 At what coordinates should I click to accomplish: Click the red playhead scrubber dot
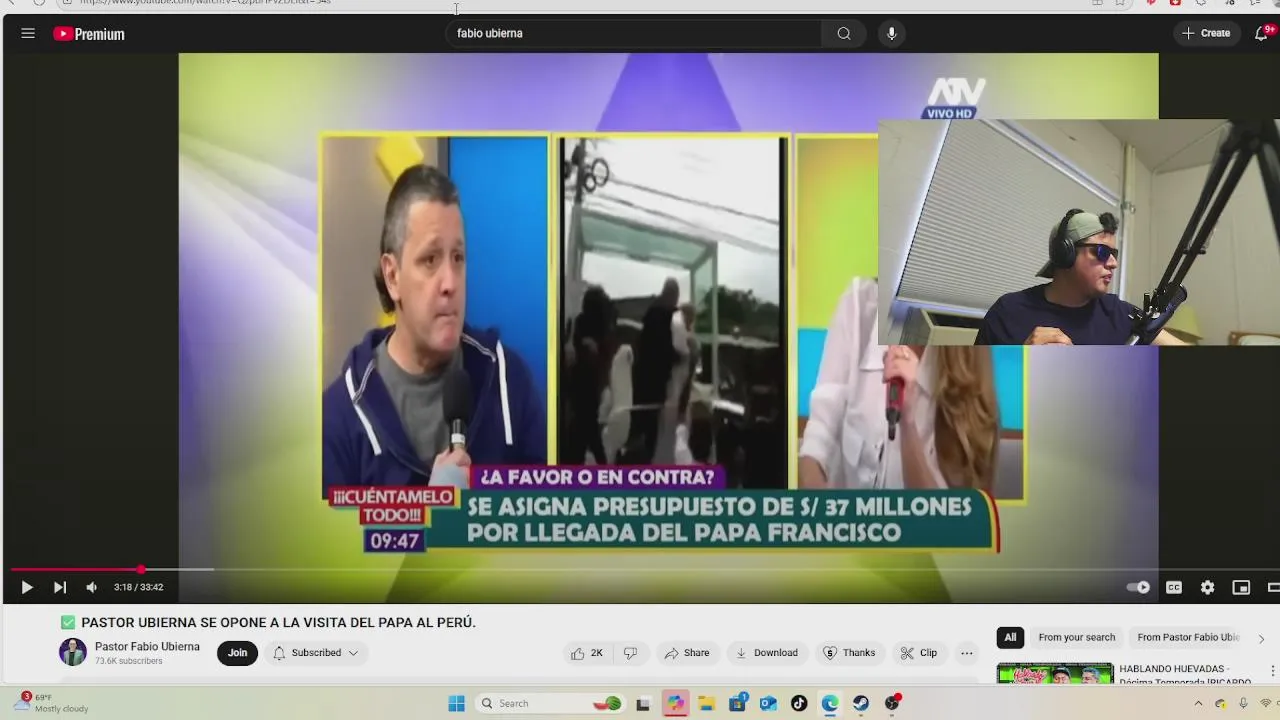point(141,569)
